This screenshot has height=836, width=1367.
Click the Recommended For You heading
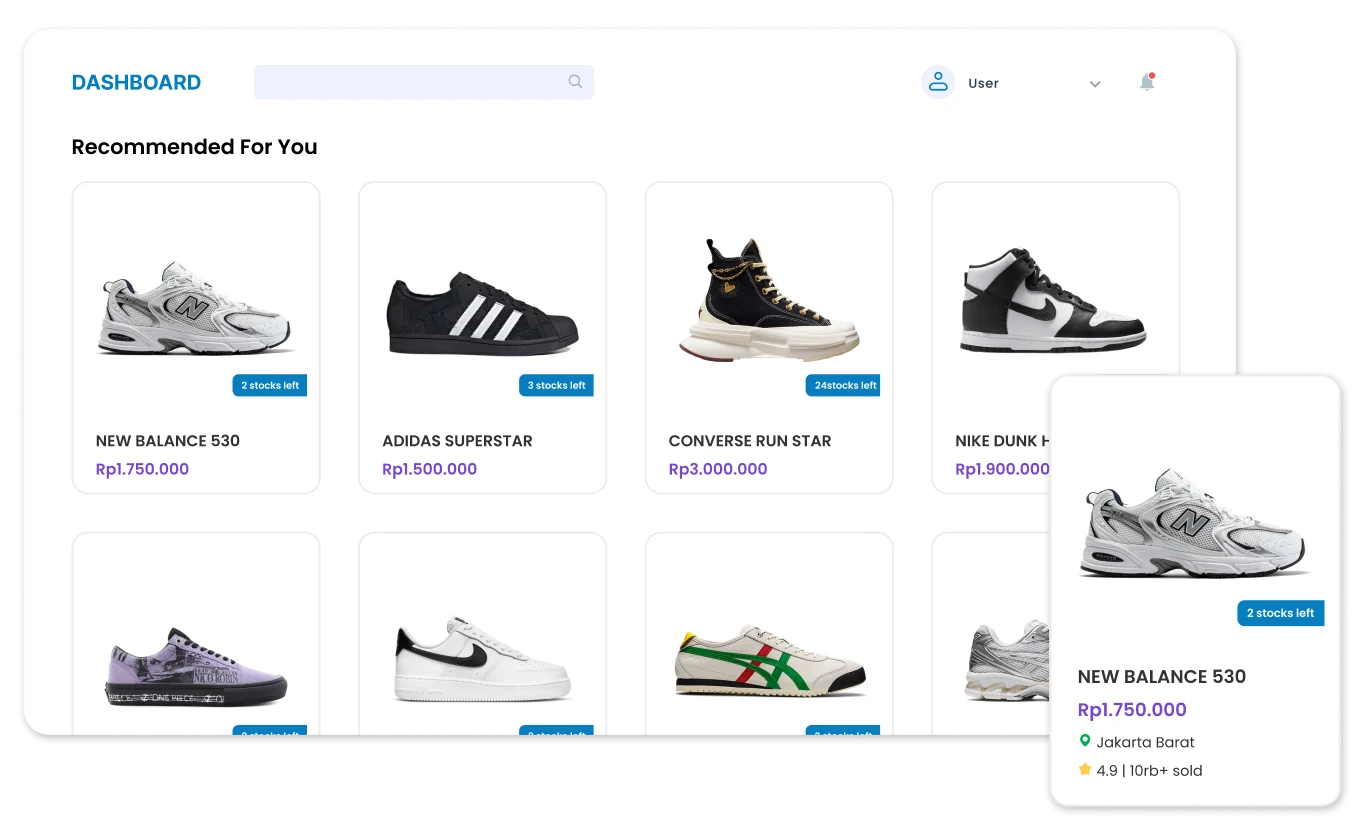tap(194, 147)
